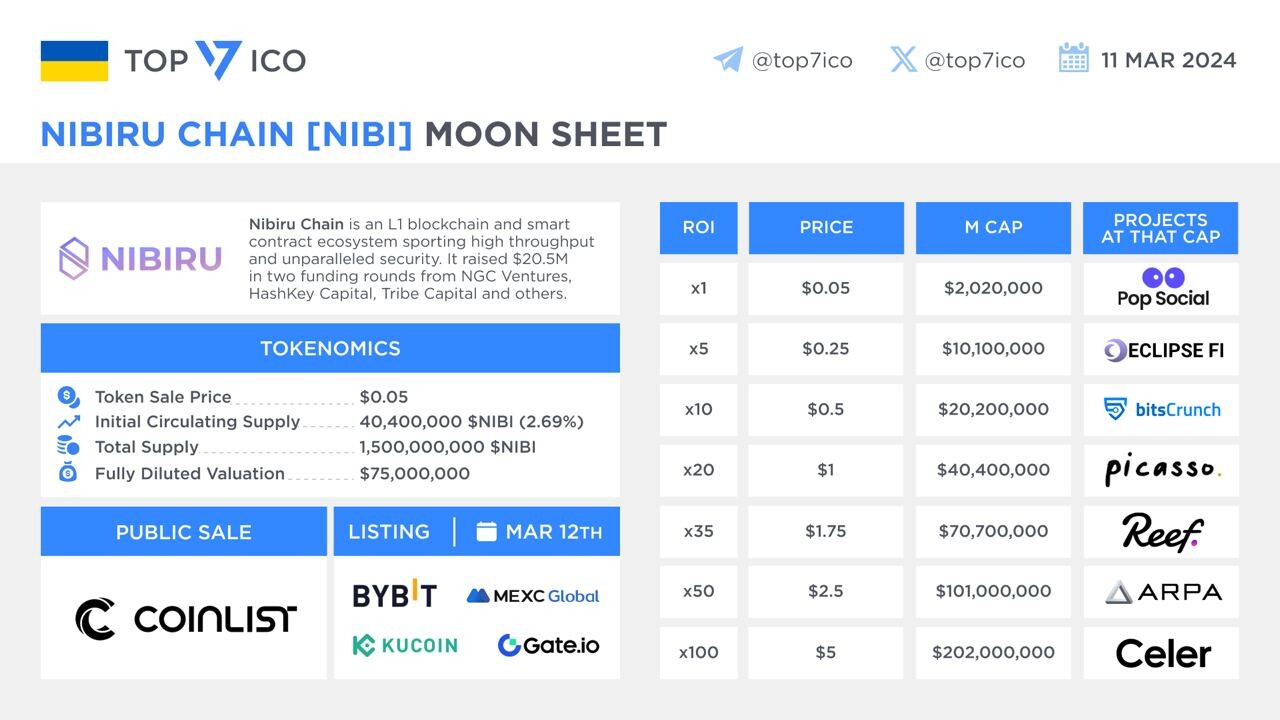Screen dimensions: 1280x720
Task: Click the Initial Circulating Supply trend icon
Action: pos(68,421)
